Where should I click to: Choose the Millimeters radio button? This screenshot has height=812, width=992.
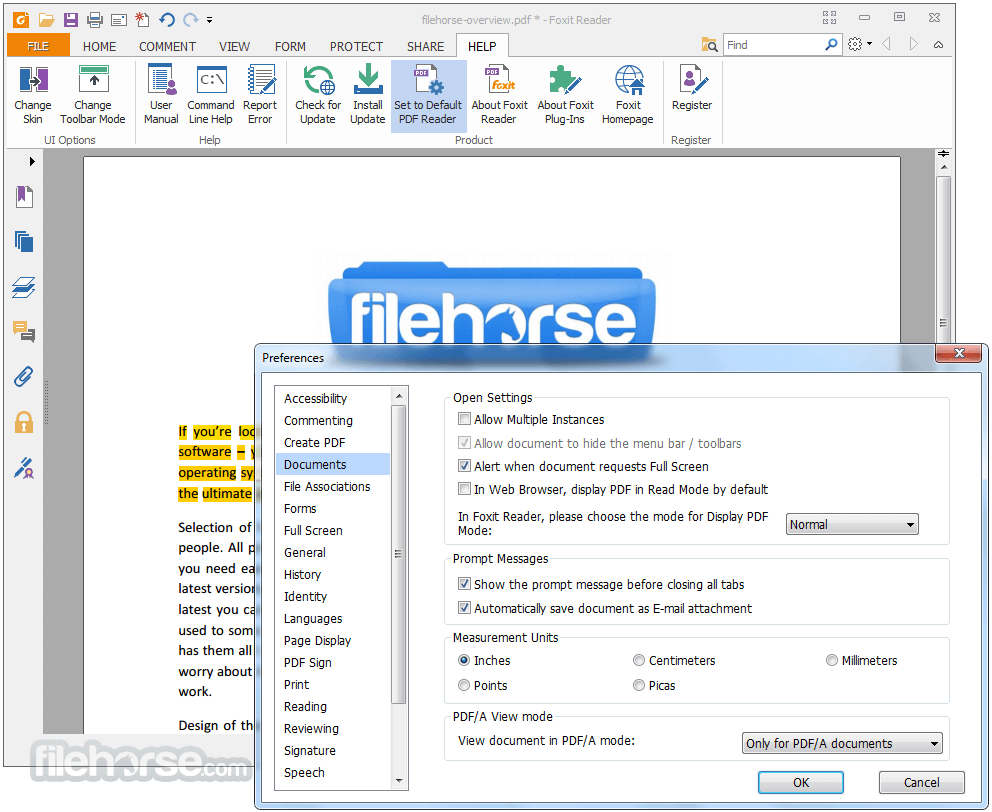[x=832, y=660]
